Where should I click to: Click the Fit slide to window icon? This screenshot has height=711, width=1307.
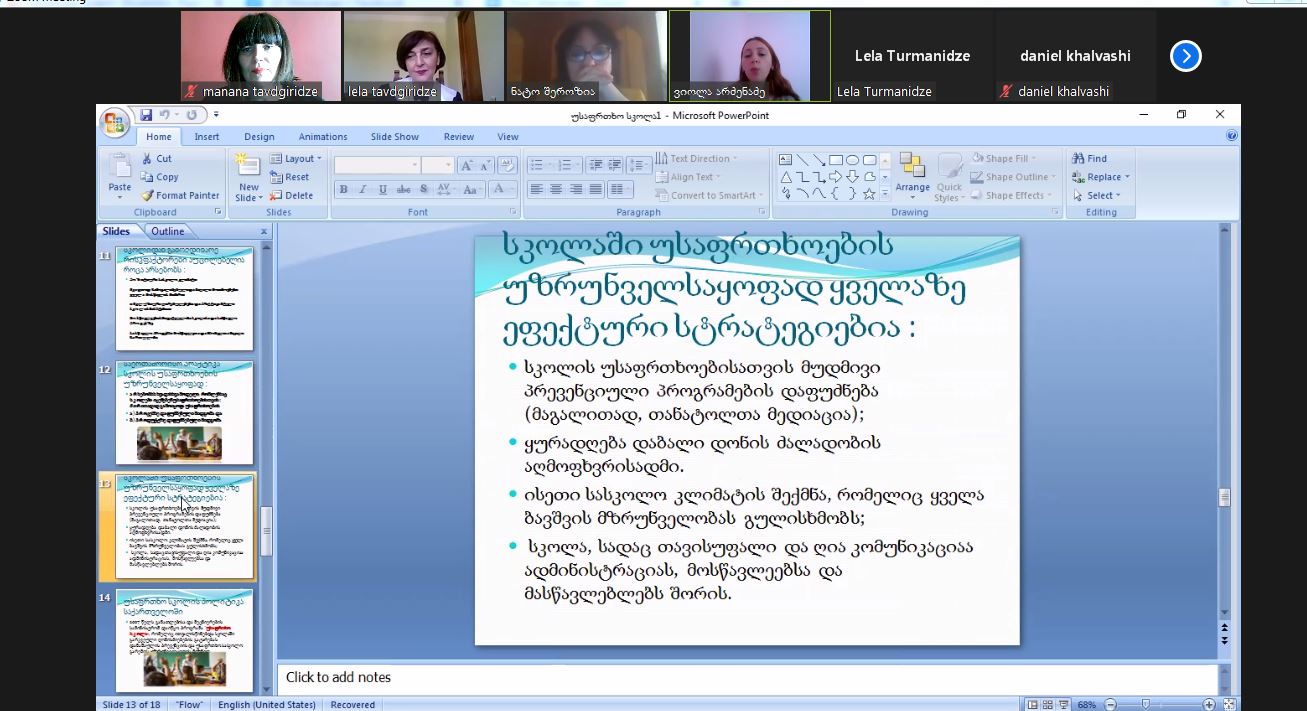(x=1229, y=704)
